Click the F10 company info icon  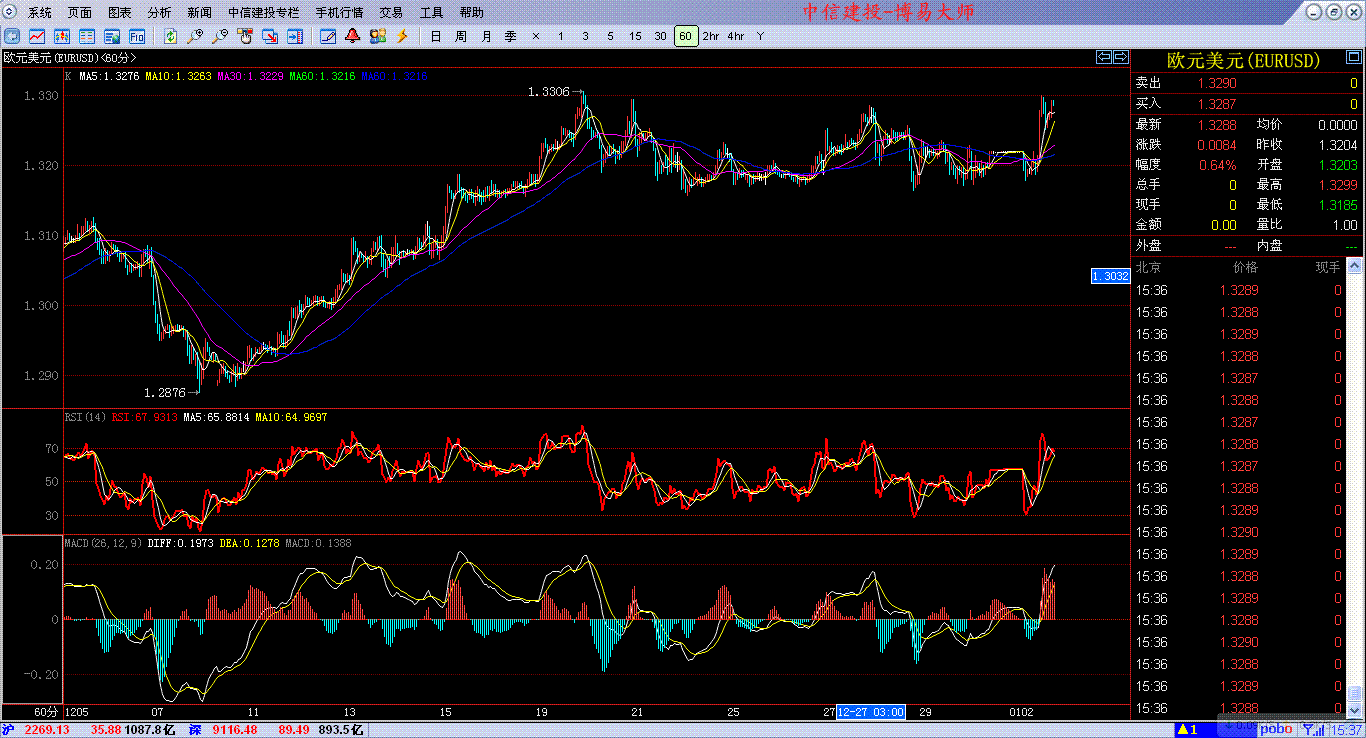(x=137, y=36)
